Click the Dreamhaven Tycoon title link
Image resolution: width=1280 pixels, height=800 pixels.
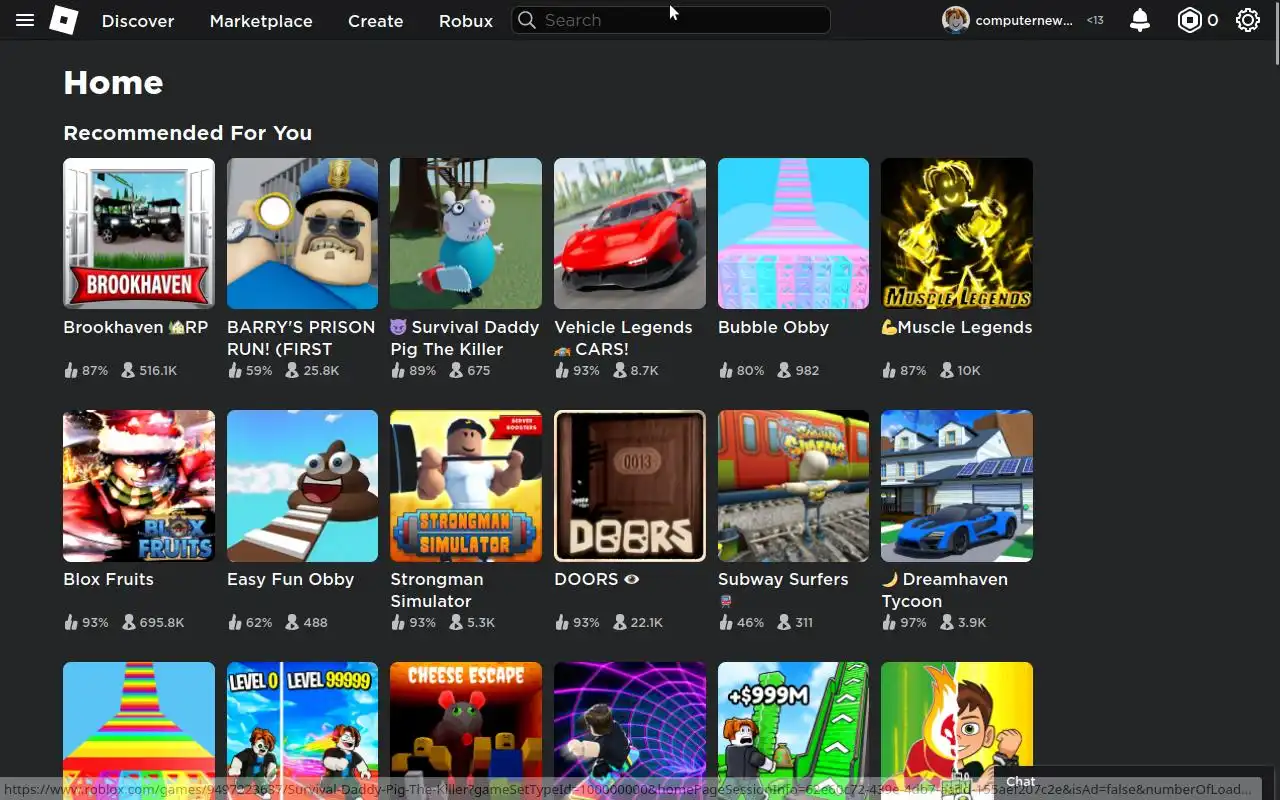coord(945,590)
